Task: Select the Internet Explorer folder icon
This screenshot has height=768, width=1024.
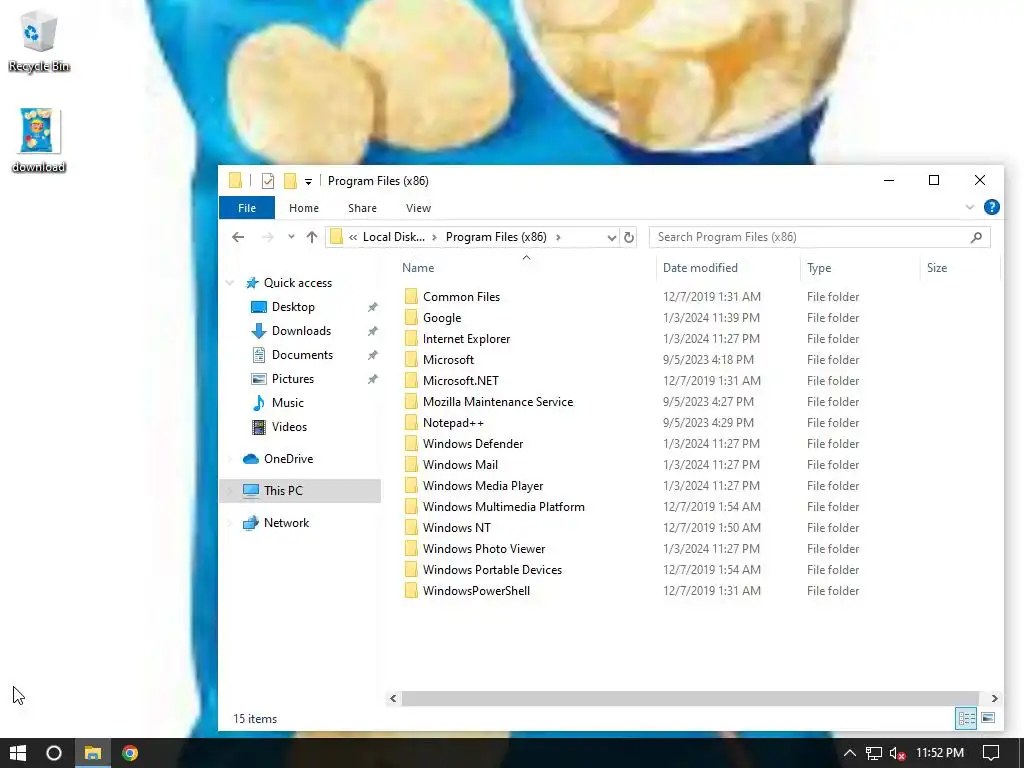Action: point(411,338)
